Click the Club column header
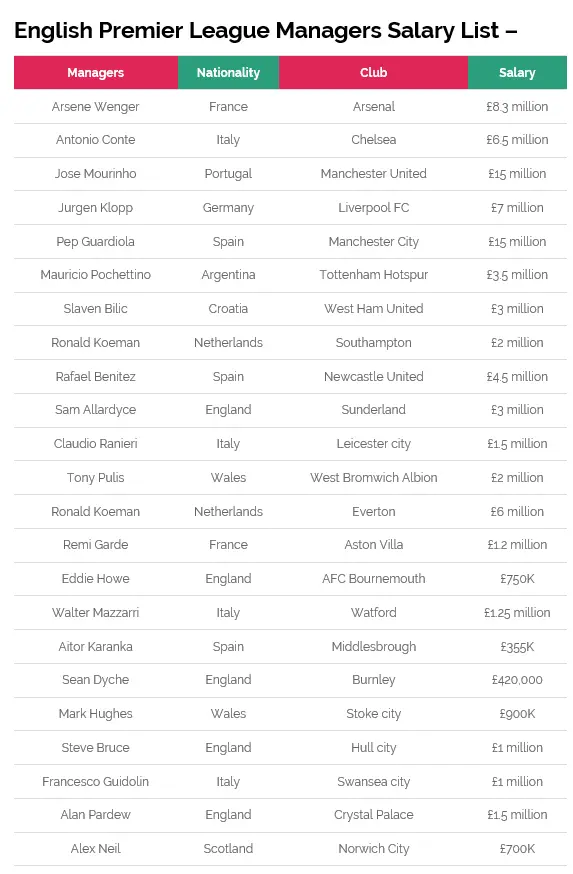Screen dimensions: 573x874 373,72
